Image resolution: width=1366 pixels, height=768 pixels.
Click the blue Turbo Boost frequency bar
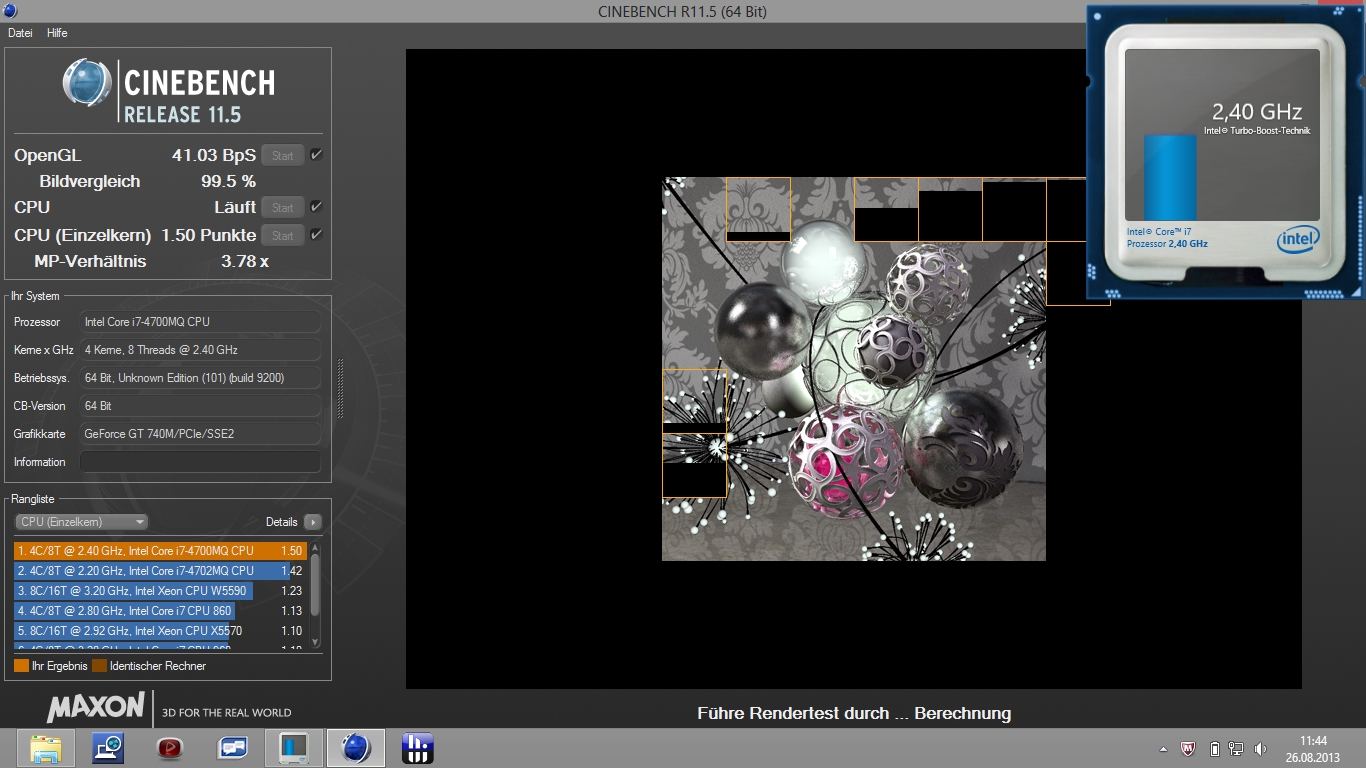1170,177
